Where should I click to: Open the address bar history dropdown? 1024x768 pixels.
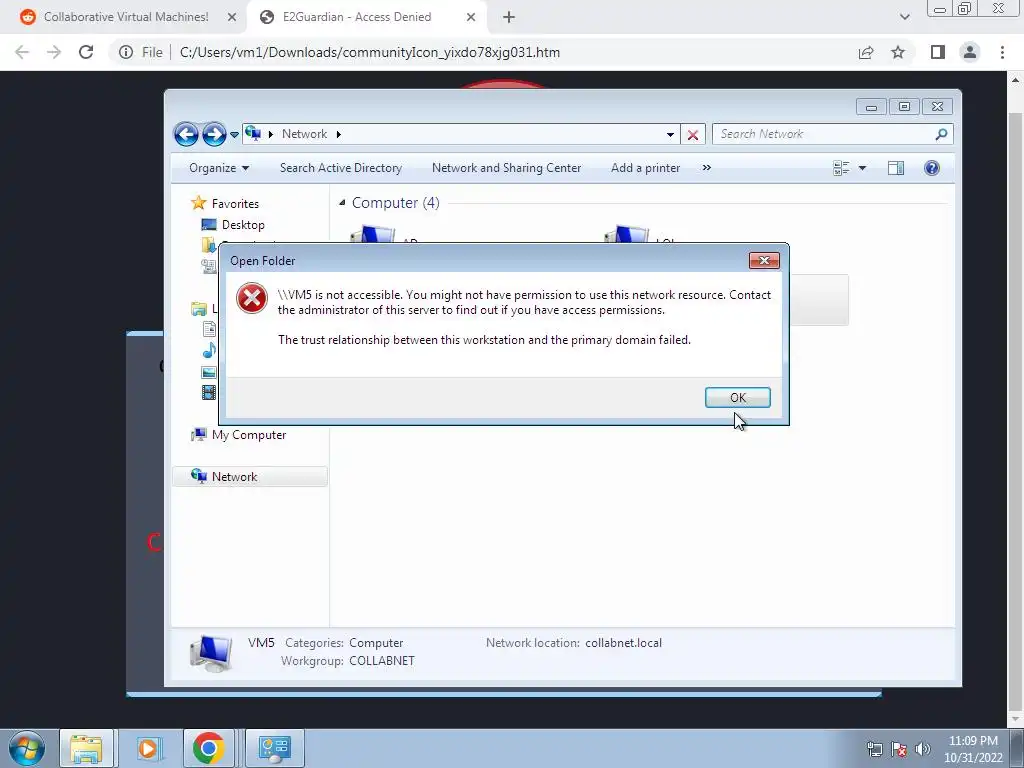click(670, 135)
